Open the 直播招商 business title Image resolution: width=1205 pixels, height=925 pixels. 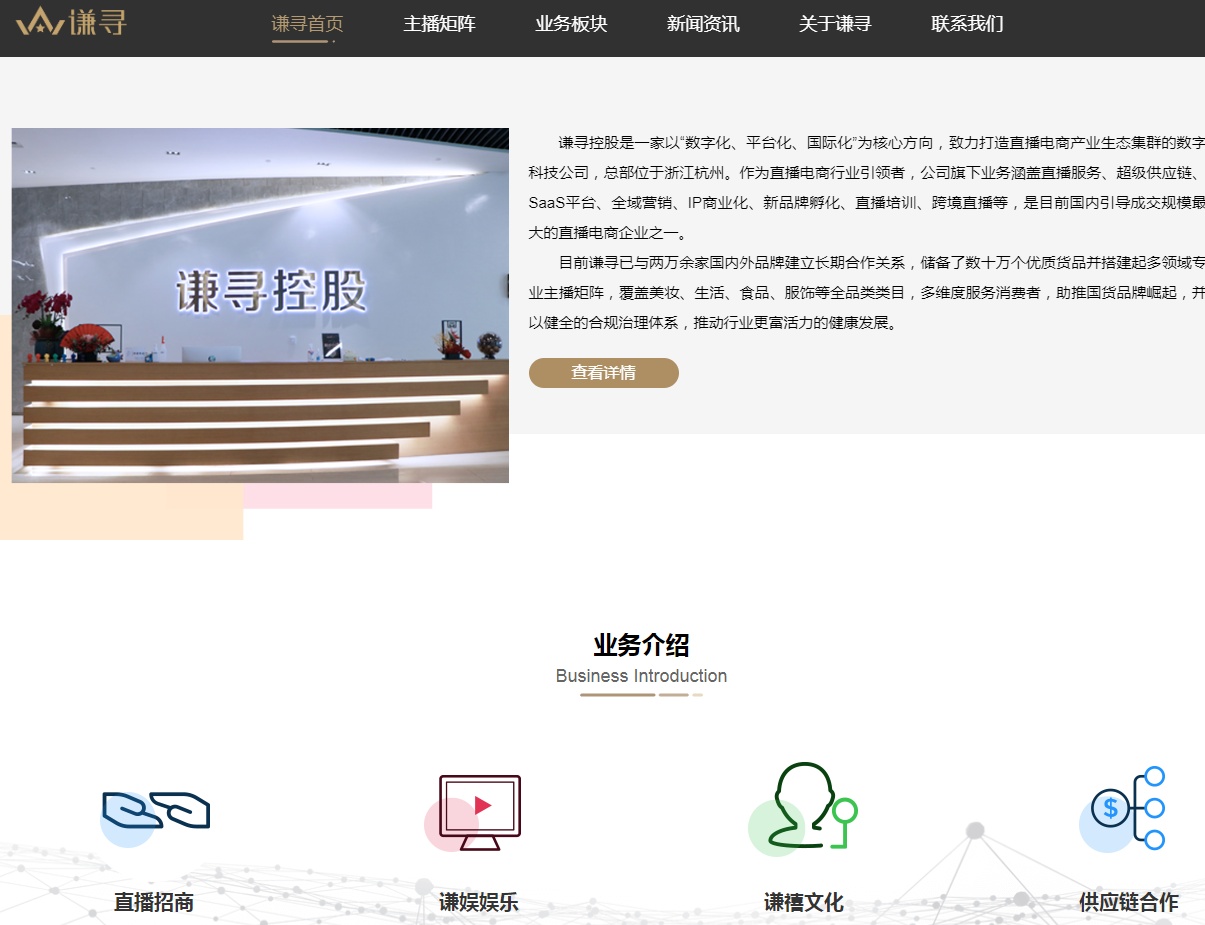pos(154,903)
